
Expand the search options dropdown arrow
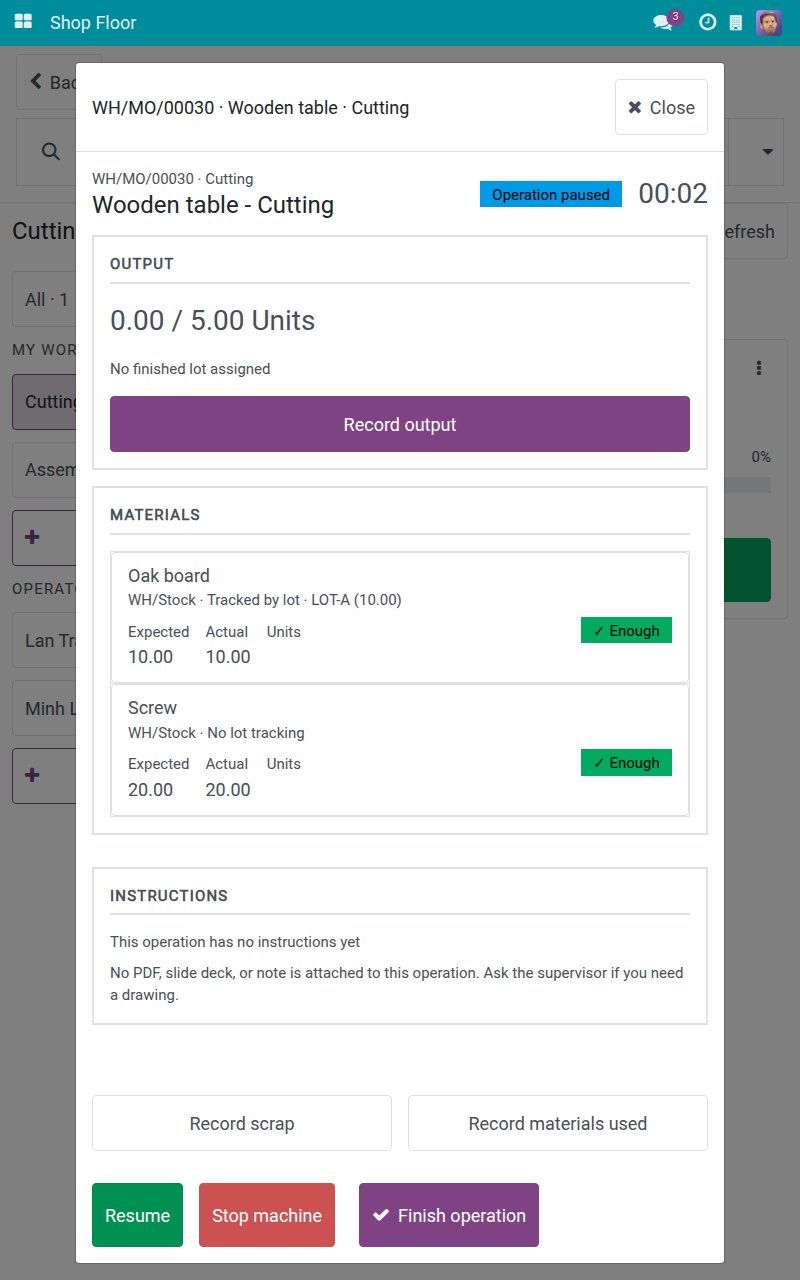coord(768,152)
